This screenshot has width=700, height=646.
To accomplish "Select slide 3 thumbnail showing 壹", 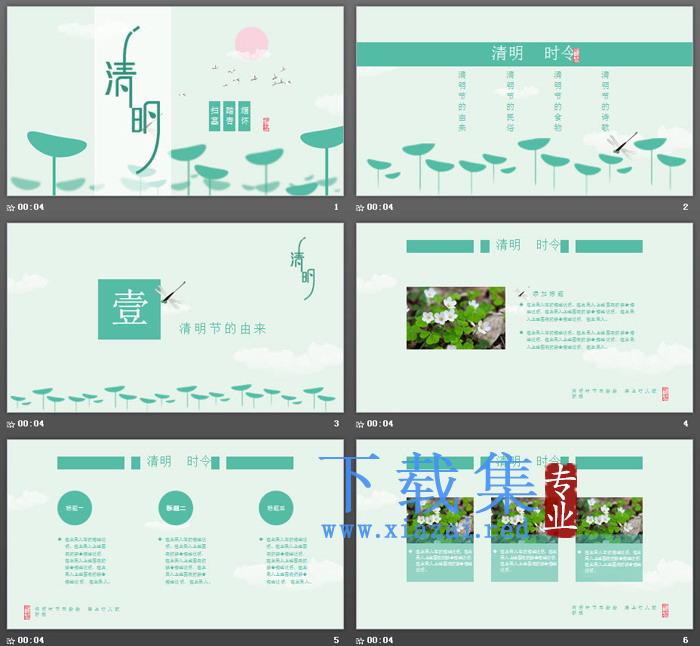I will (175, 317).
